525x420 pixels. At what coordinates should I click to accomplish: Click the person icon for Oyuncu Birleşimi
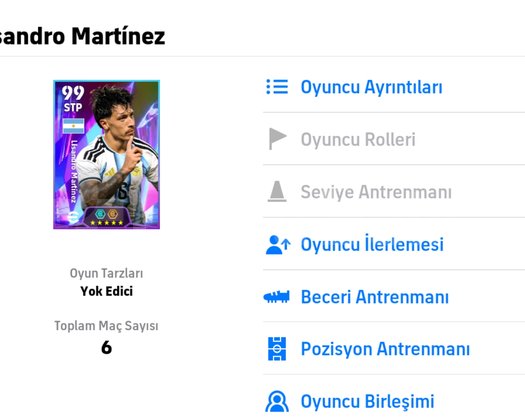tap(277, 401)
